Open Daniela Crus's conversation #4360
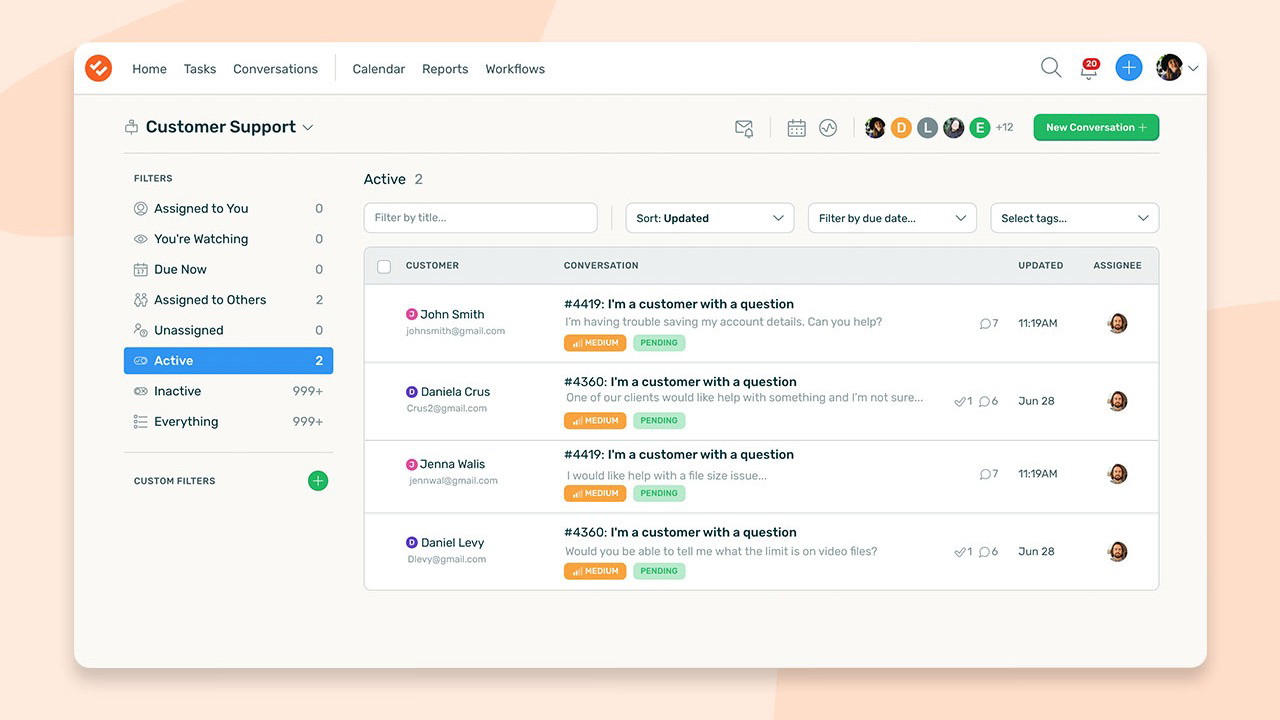 [x=680, y=382]
